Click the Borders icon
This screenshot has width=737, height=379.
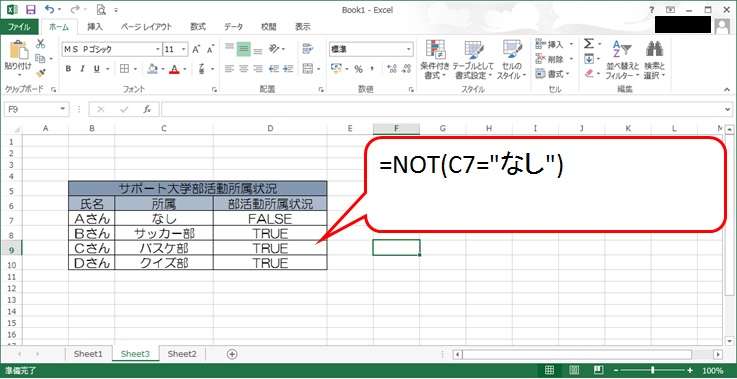coord(124,69)
